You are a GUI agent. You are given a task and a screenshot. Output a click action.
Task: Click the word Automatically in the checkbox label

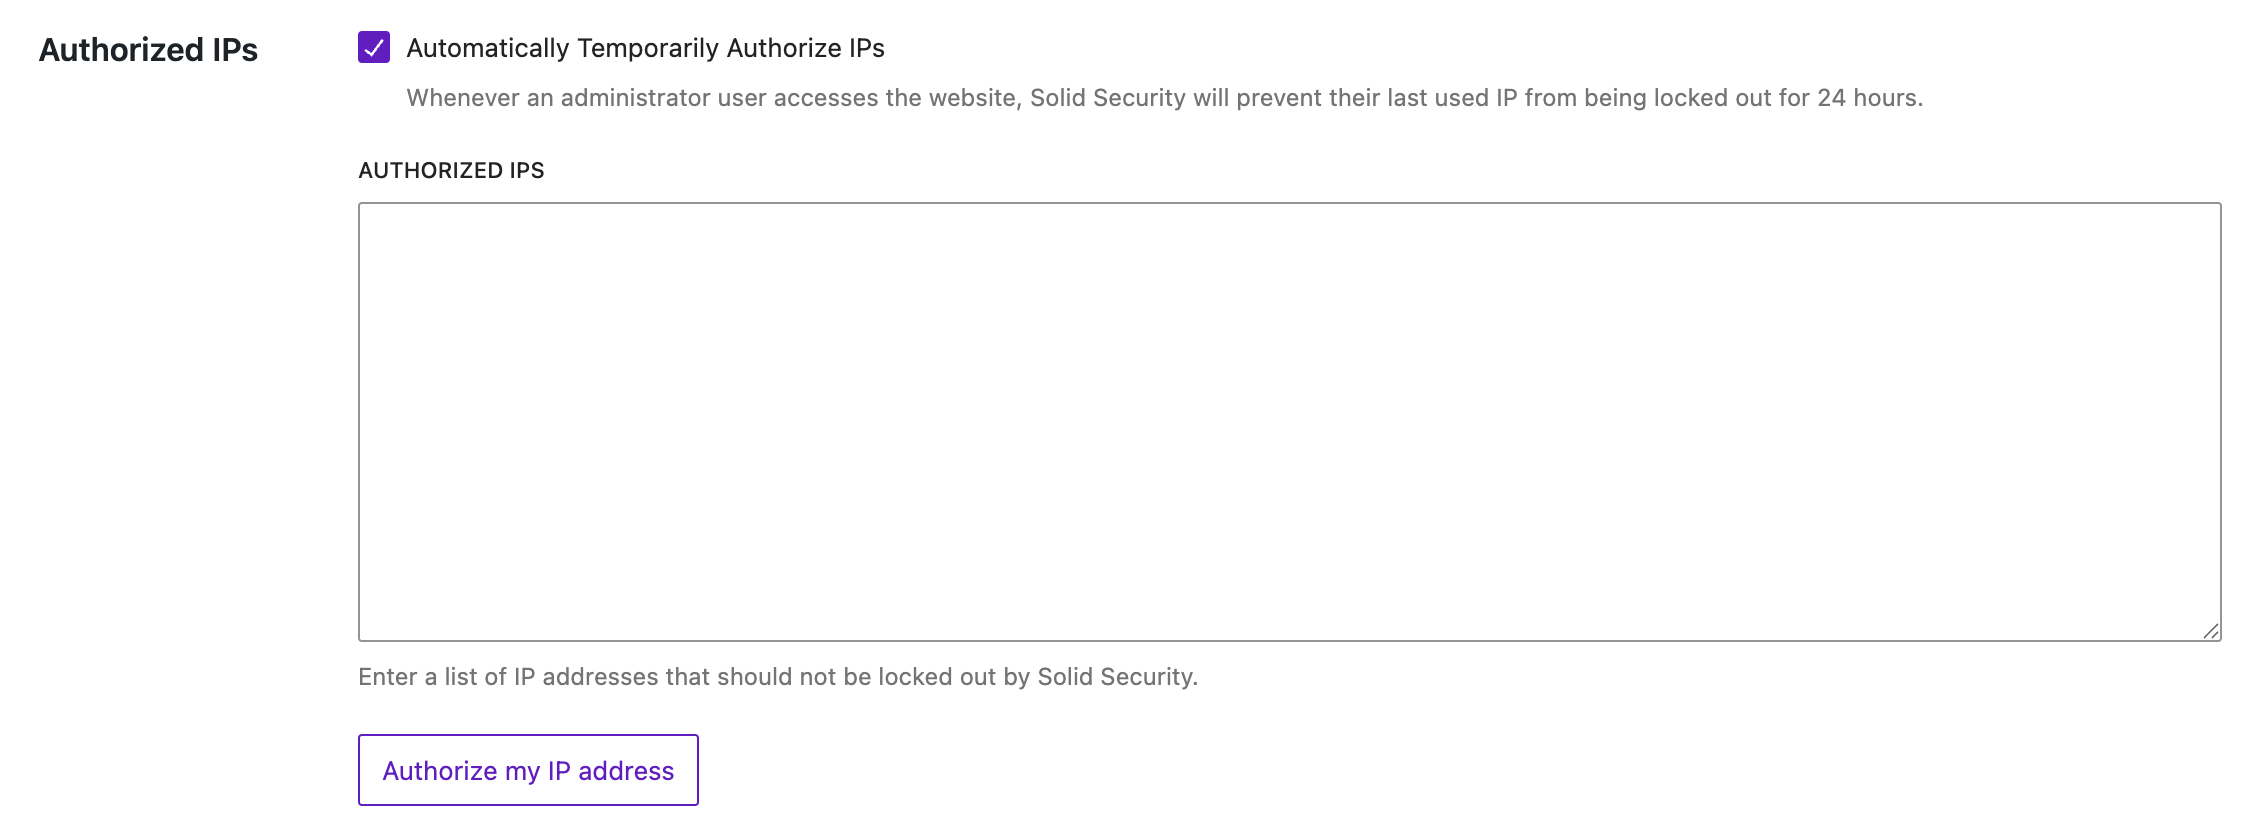[x=487, y=48]
